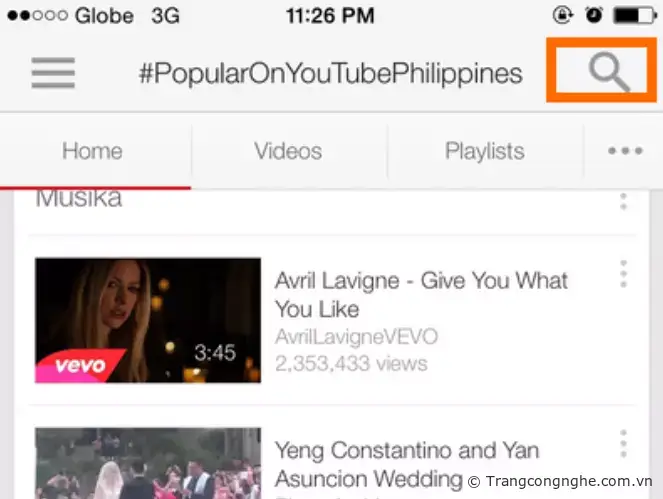
Task: Switch to the Playlists tab
Action: [x=485, y=151]
